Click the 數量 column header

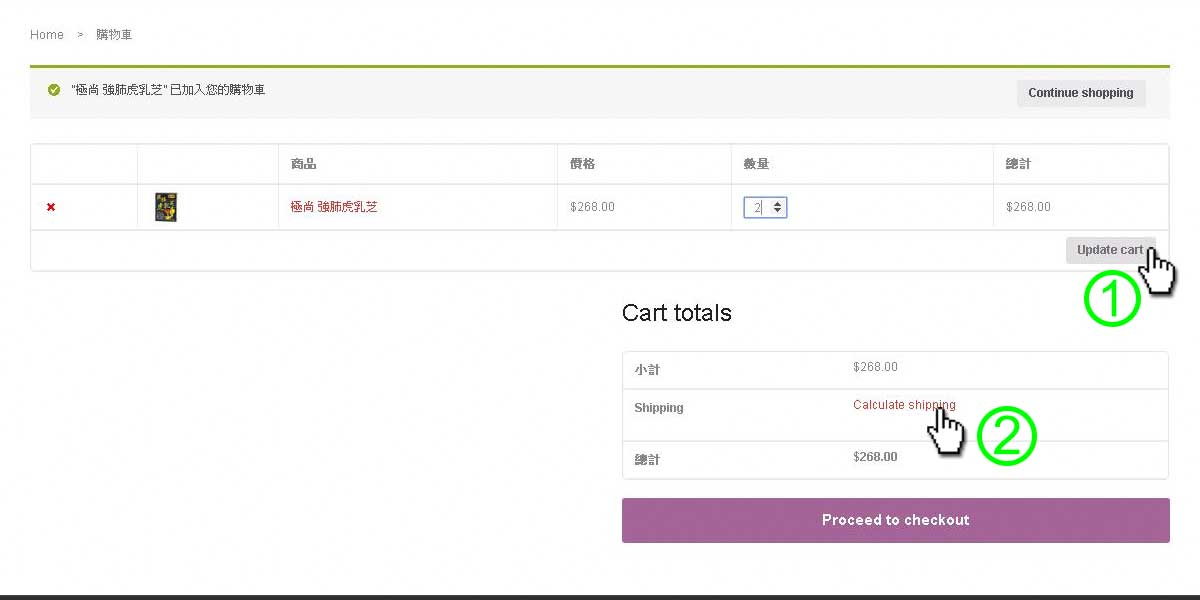point(756,164)
